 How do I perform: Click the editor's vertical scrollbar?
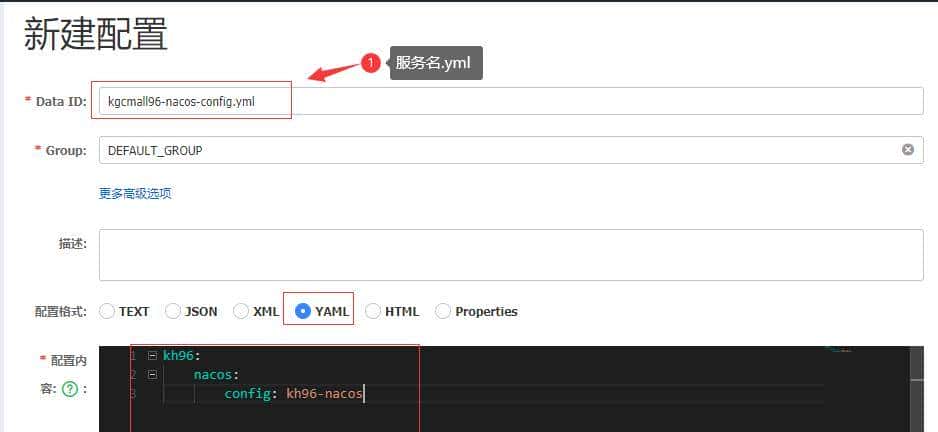click(x=916, y=390)
